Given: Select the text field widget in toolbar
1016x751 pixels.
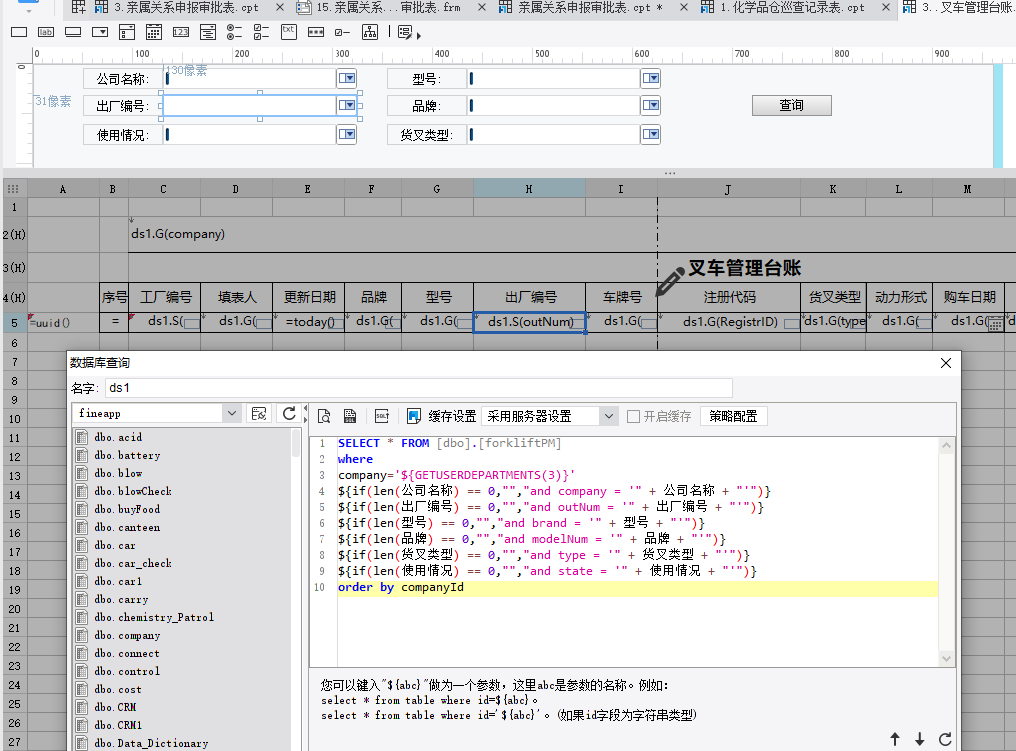Looking at the screenshot, I should coord(19,32).
